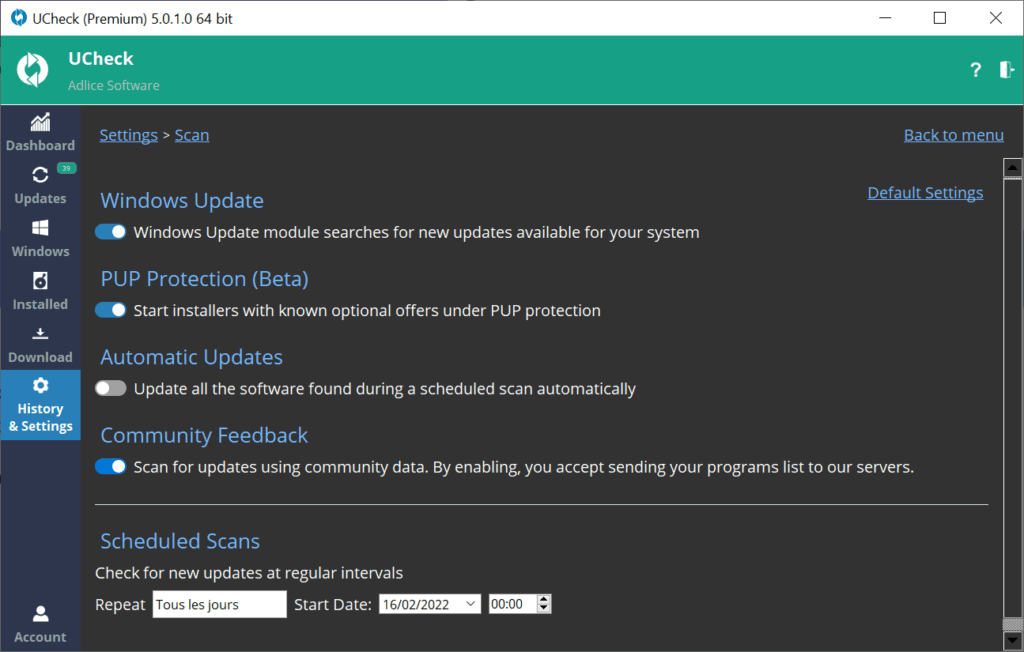Open the Dashboard chart icon
Viewport: 1024px width, 652px height.
coord(40,123)
